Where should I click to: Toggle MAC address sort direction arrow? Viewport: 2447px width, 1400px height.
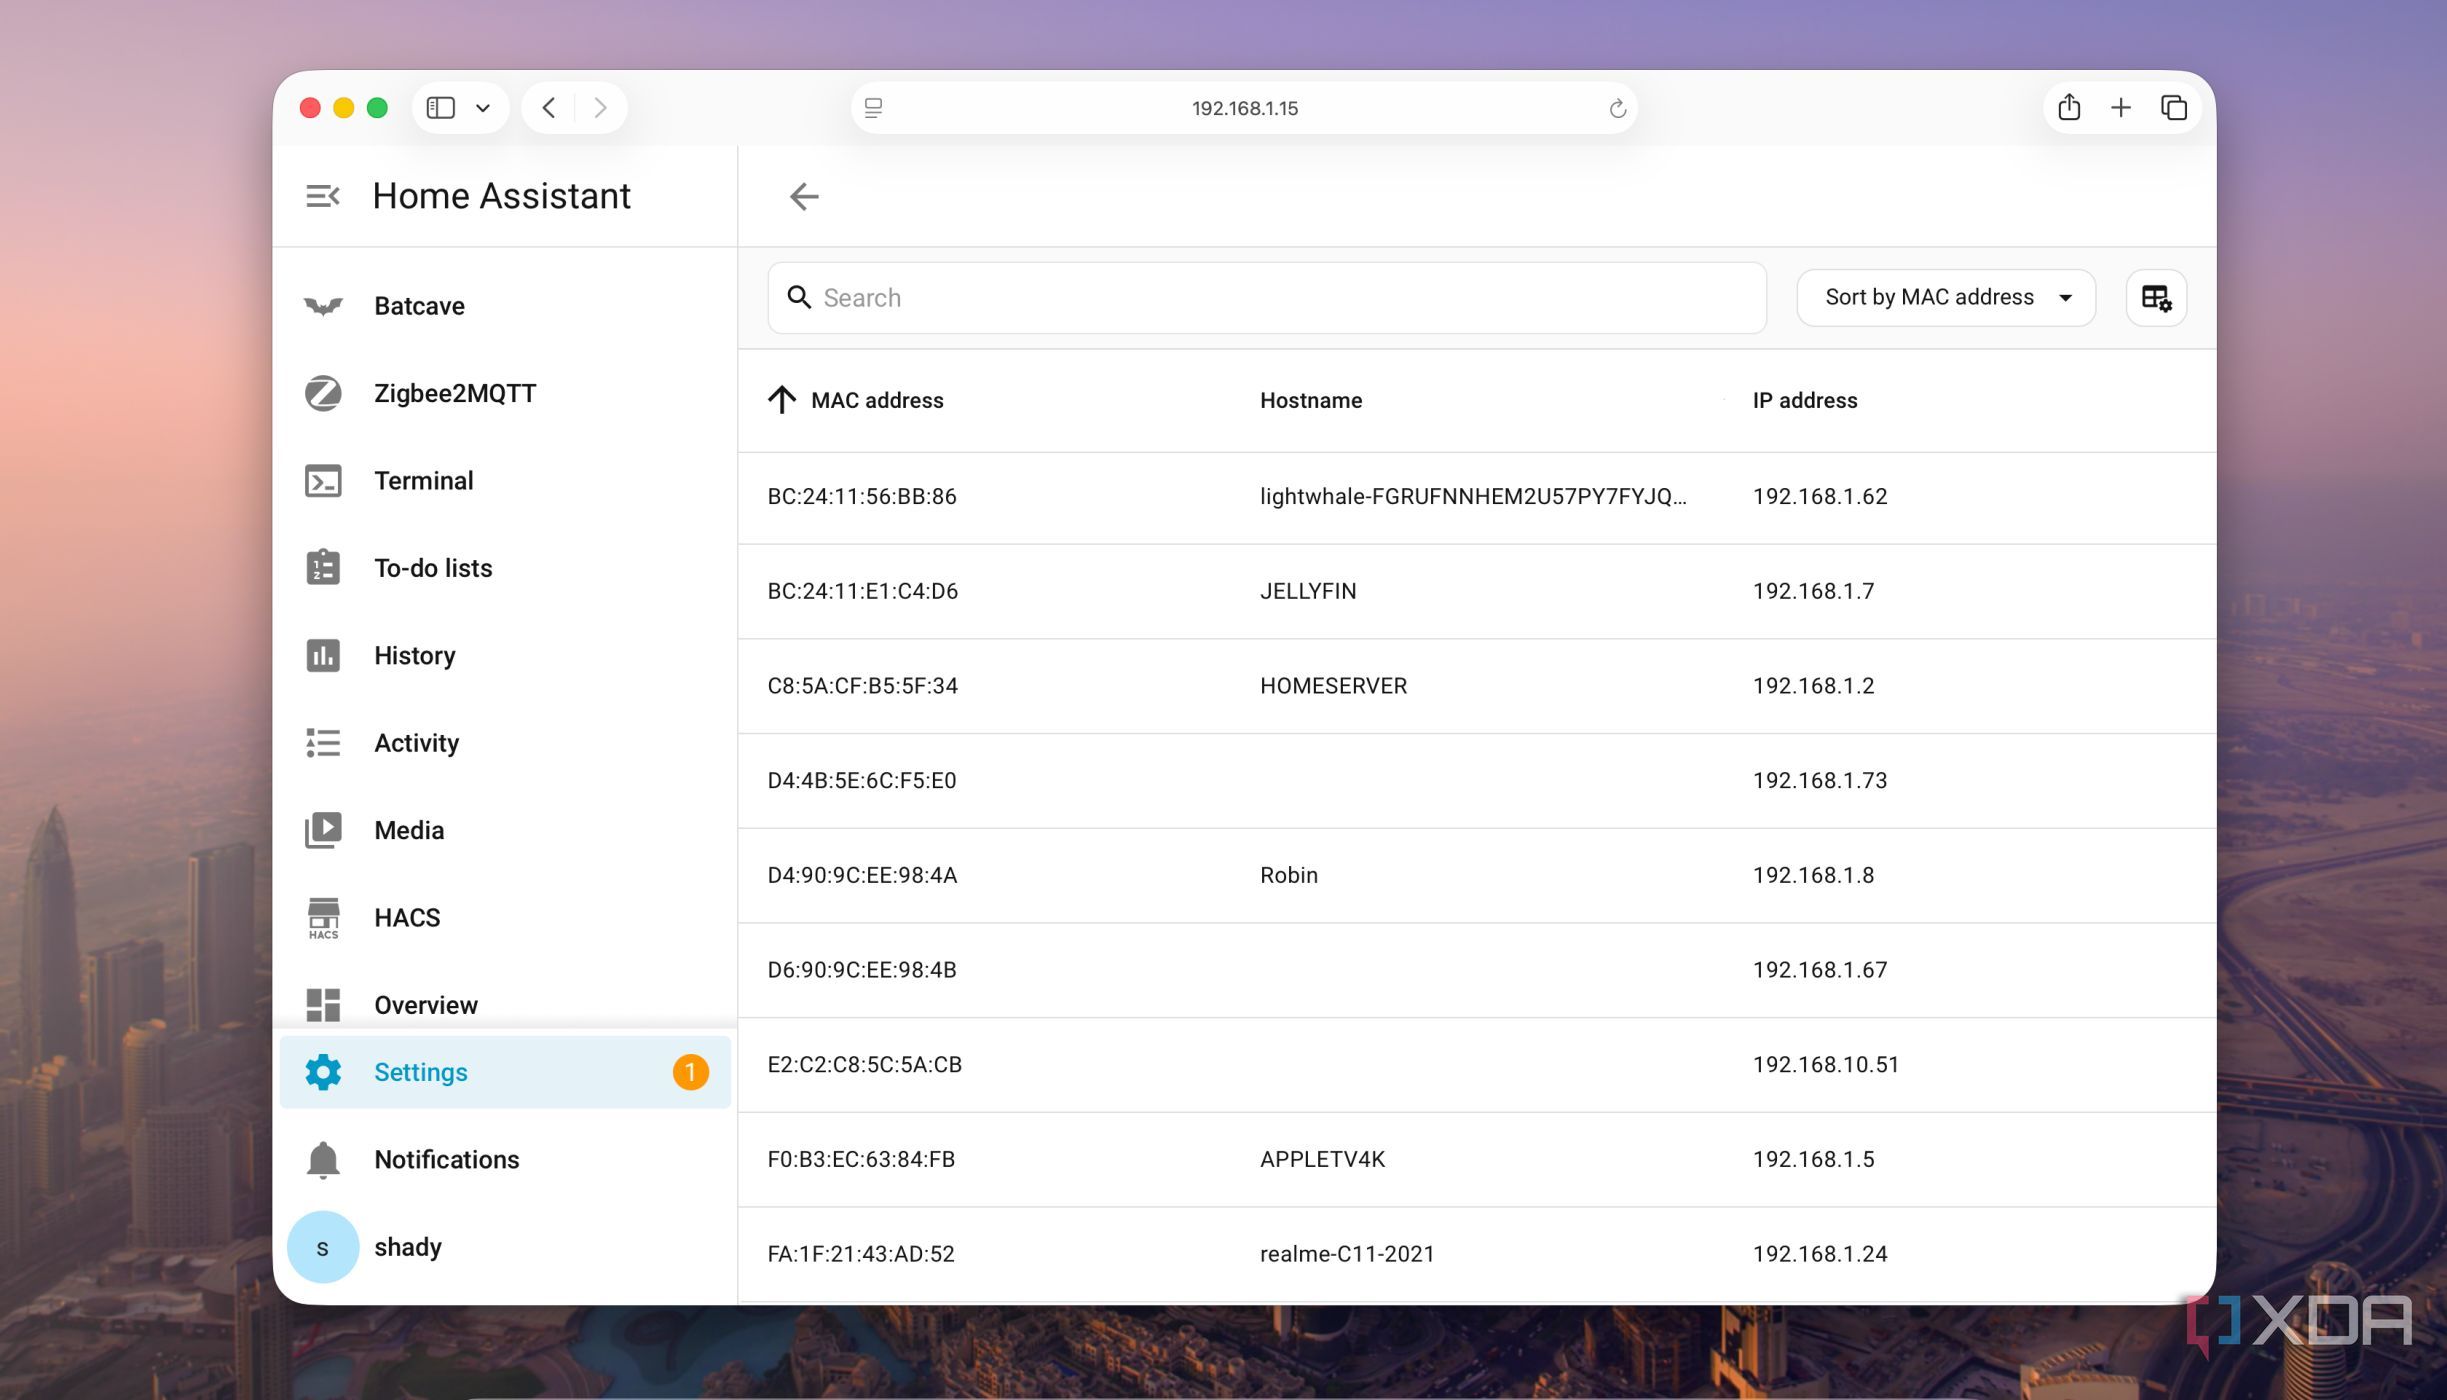[x=782, y=400]
